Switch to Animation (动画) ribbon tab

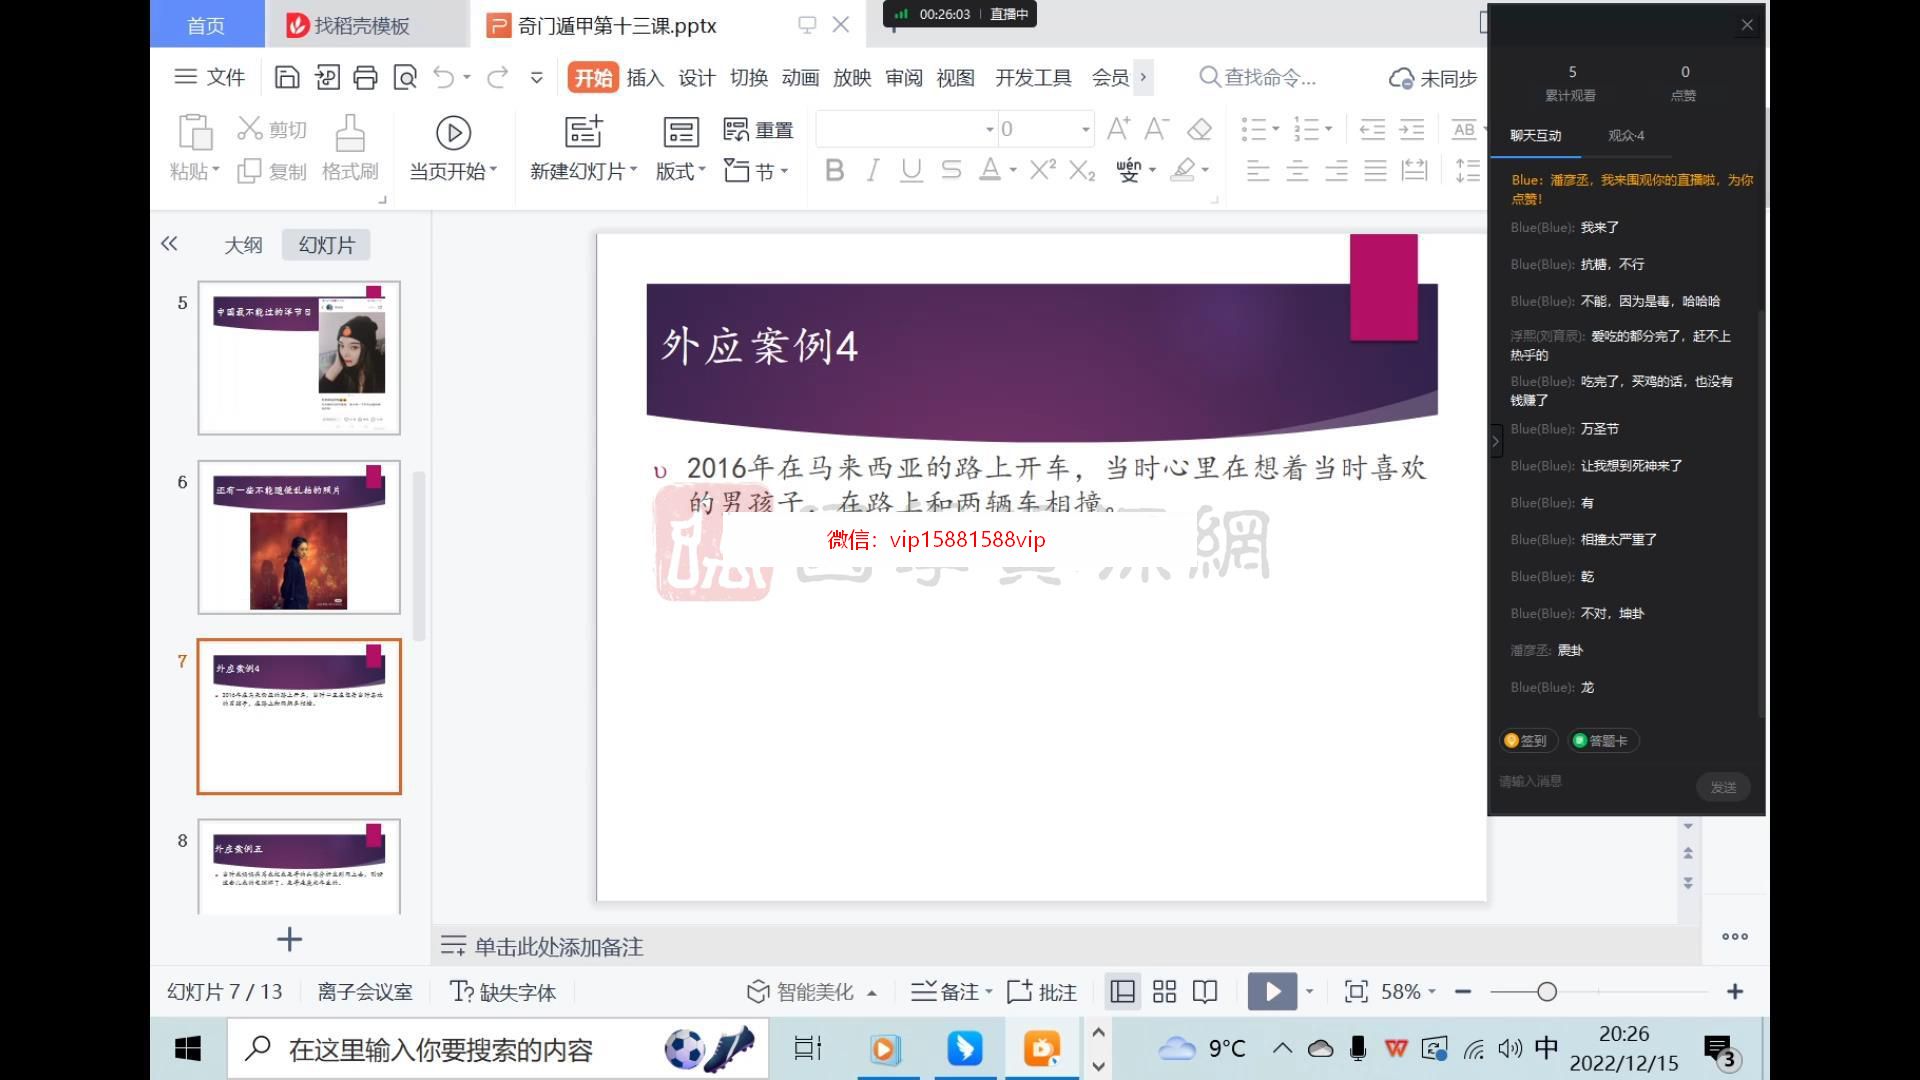point(800,77)
